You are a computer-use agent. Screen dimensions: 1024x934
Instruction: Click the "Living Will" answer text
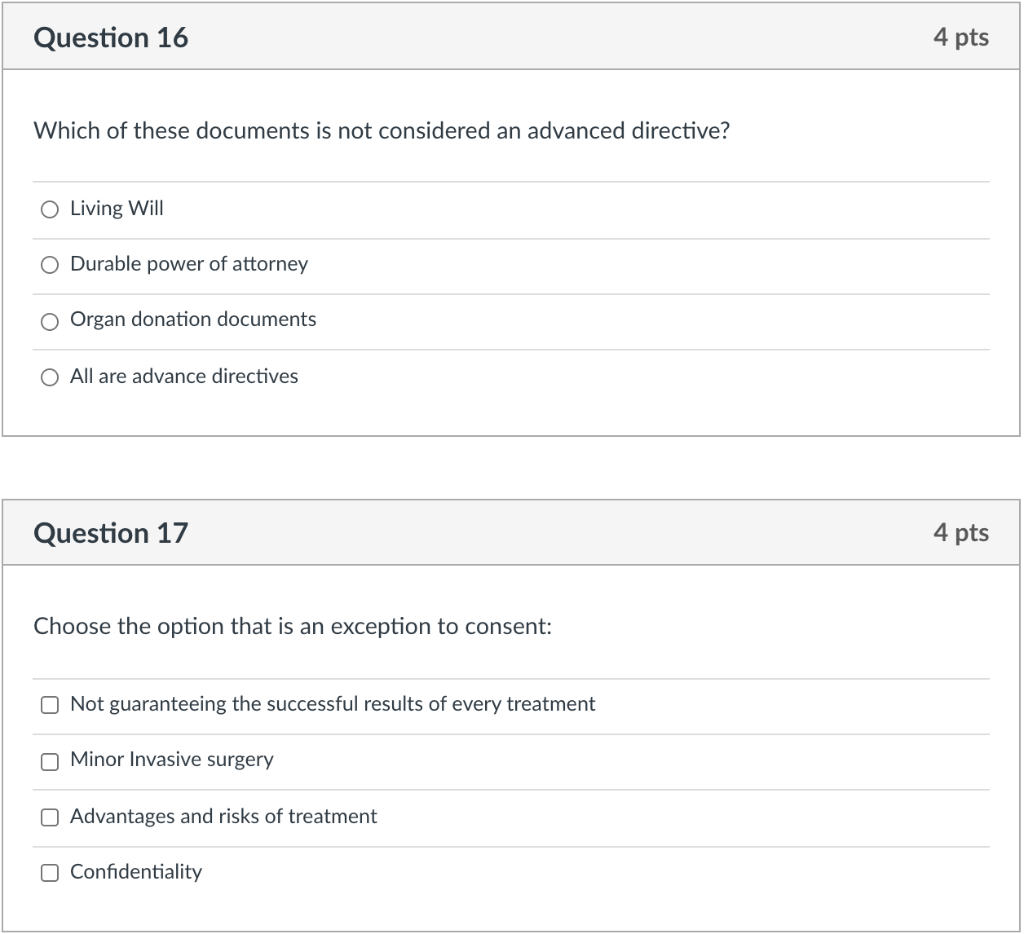[x=117, y=208]
